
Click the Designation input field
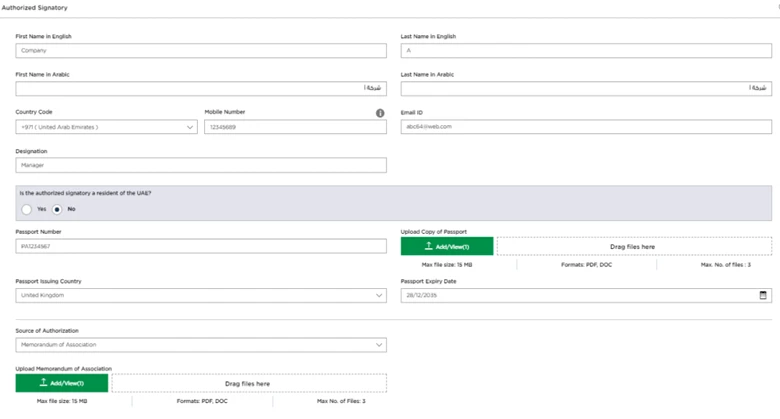pos(200,165)
